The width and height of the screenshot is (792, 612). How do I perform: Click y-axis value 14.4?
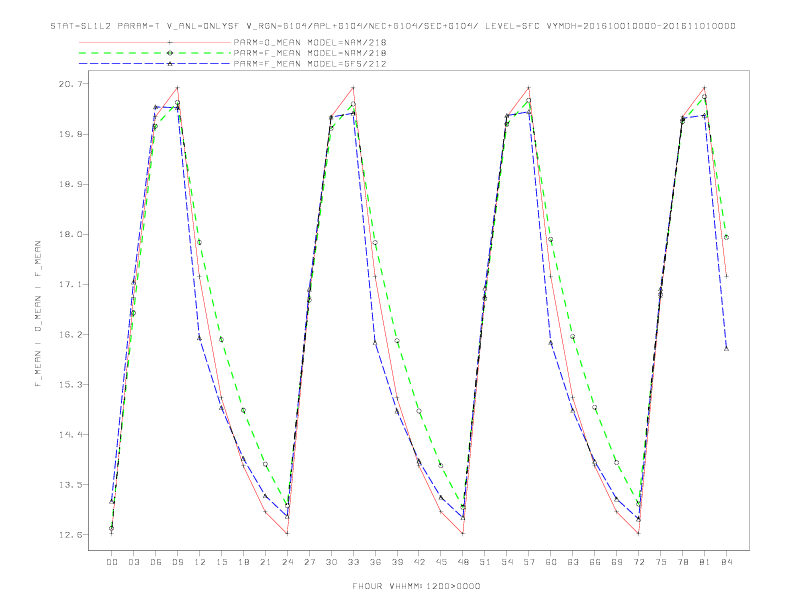72,434
